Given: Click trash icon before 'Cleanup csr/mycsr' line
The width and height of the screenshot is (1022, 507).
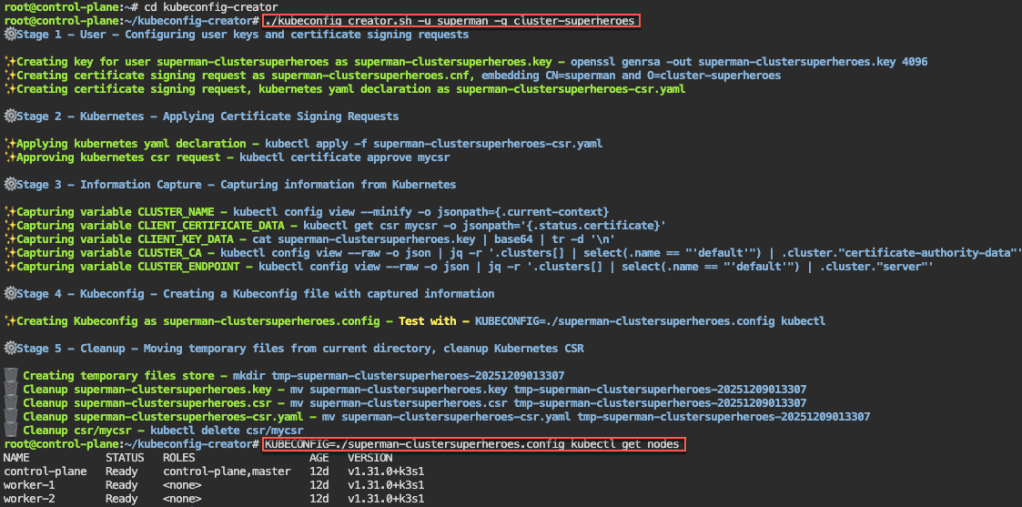Looking at the screenshot, I should click(10, 430).
